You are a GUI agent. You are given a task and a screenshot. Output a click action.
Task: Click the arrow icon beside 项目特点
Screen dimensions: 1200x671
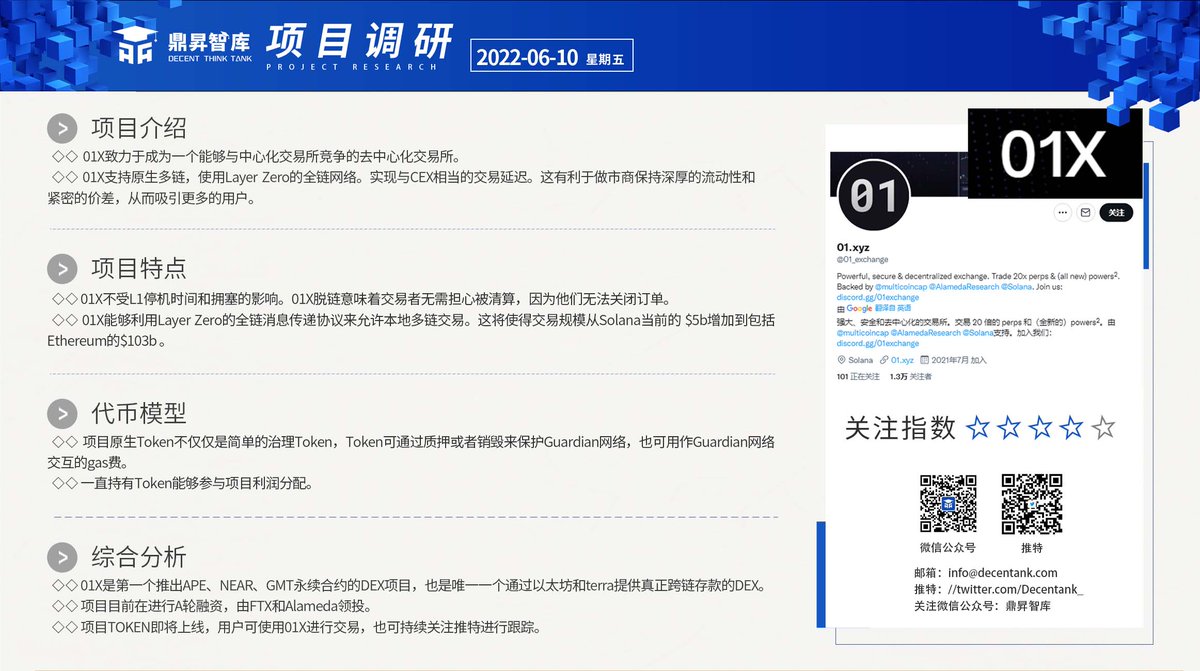pos(63,270)
